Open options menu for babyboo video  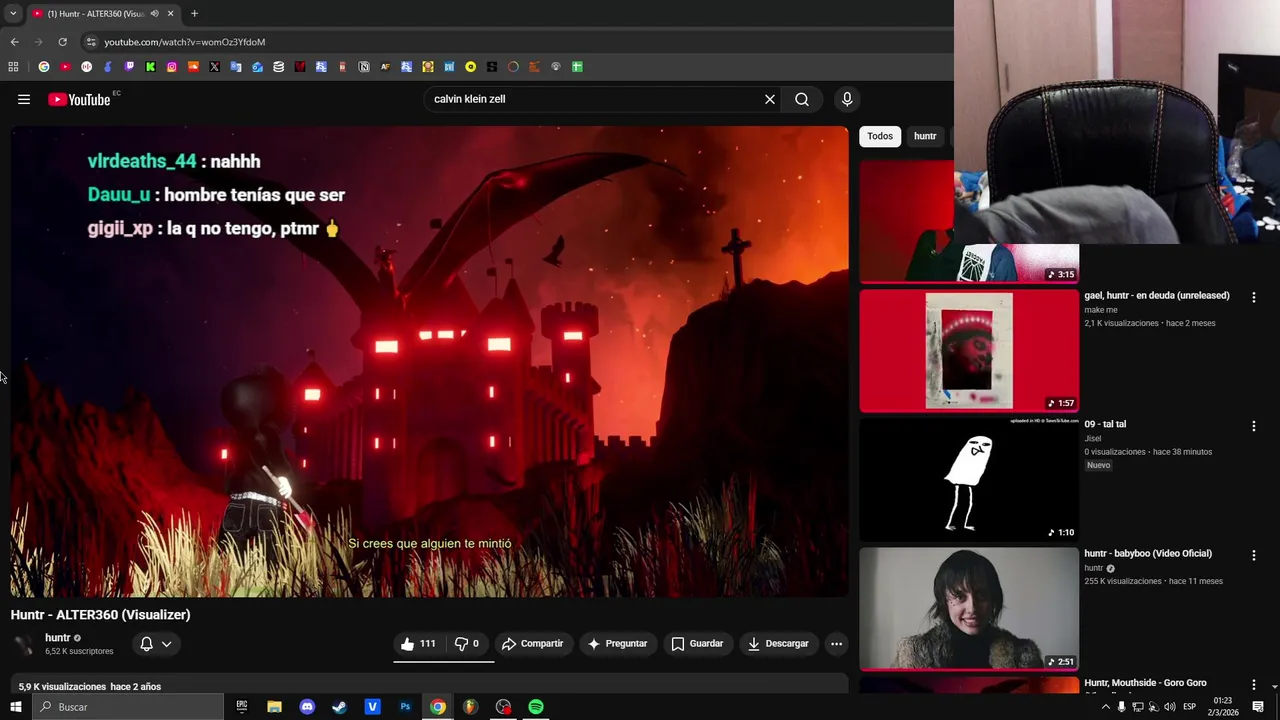[1253, 555]
